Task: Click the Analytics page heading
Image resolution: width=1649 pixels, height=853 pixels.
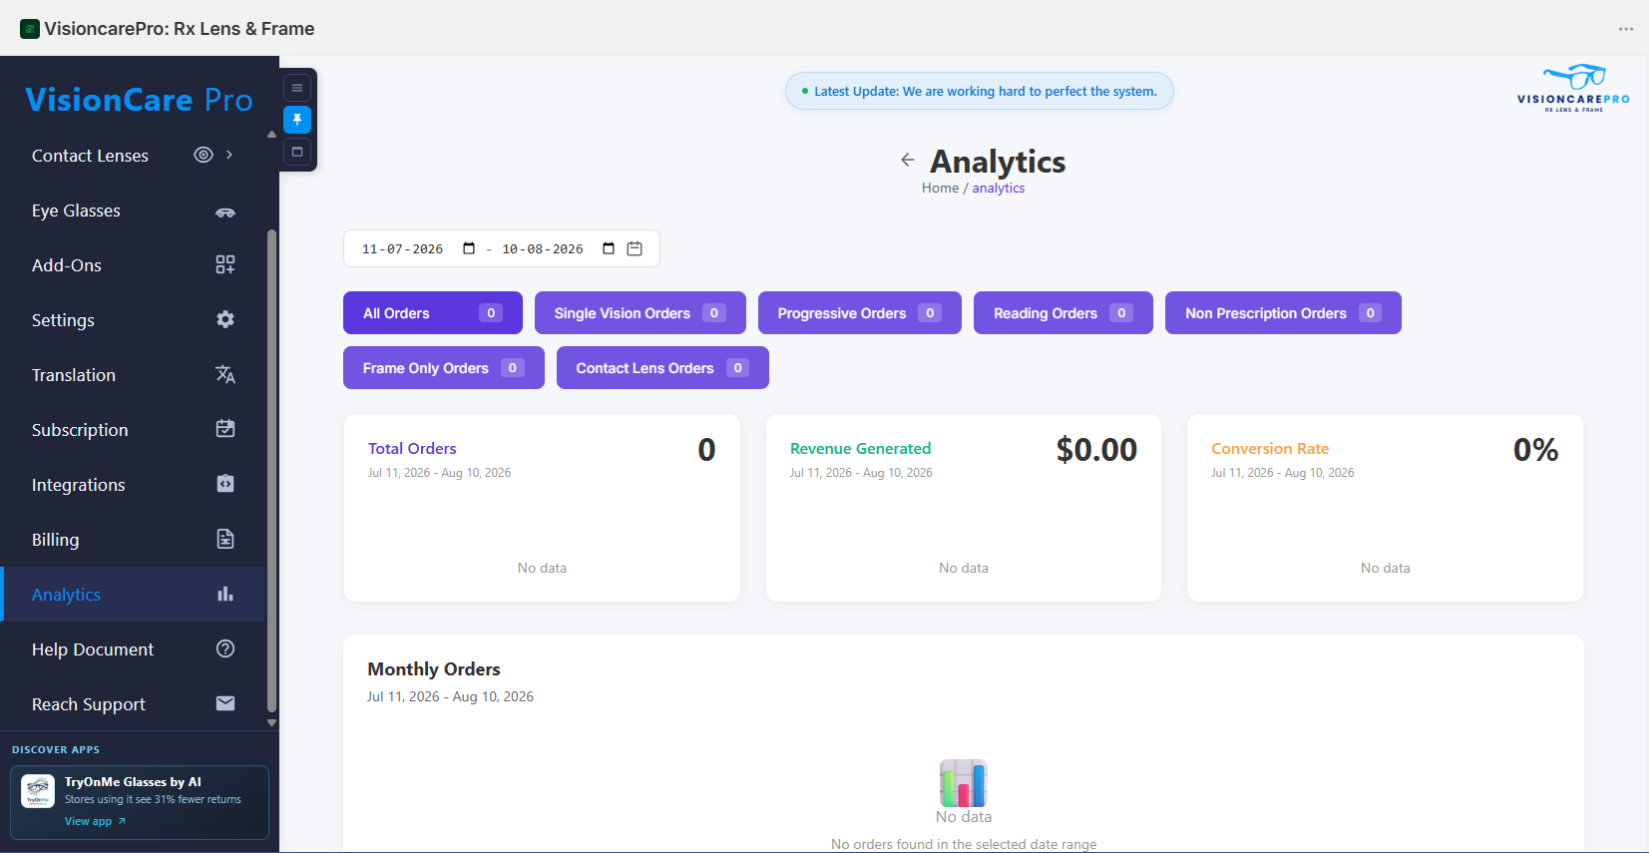Action: tap(998, 161)
